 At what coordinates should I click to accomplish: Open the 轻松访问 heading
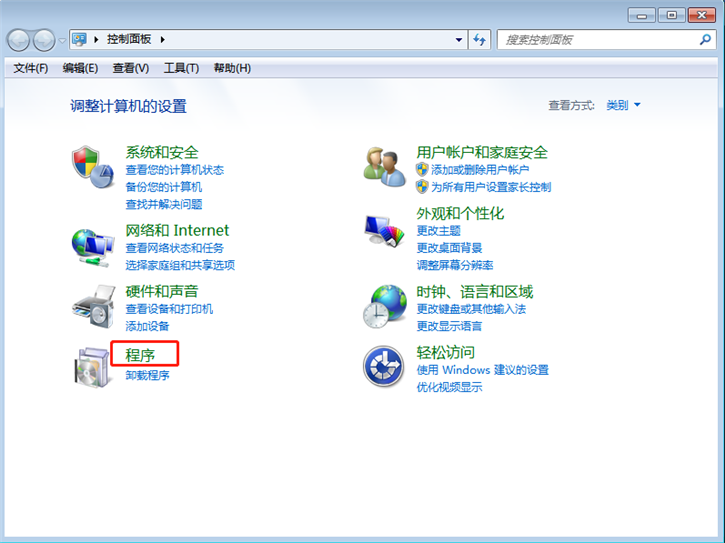445,352
